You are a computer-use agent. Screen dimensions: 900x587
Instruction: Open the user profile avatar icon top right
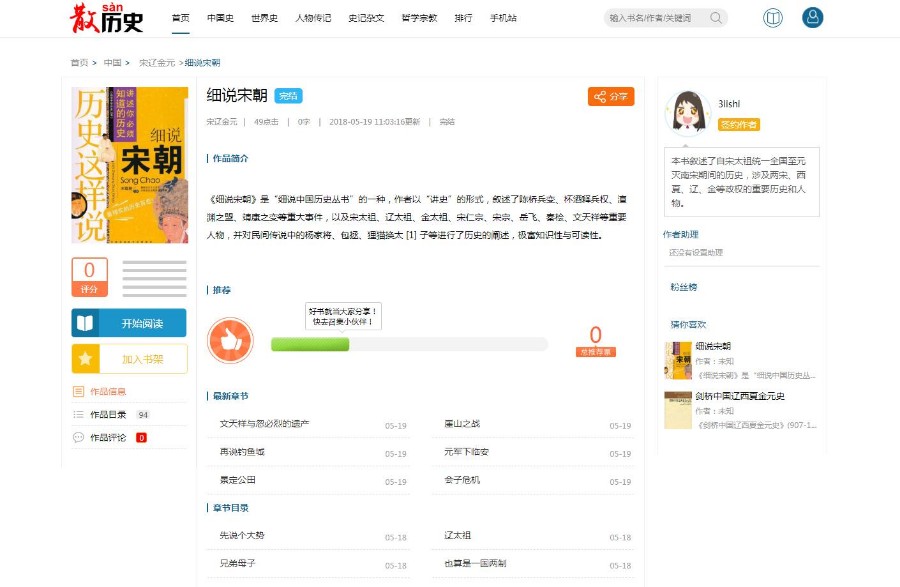tap(812, 17)
